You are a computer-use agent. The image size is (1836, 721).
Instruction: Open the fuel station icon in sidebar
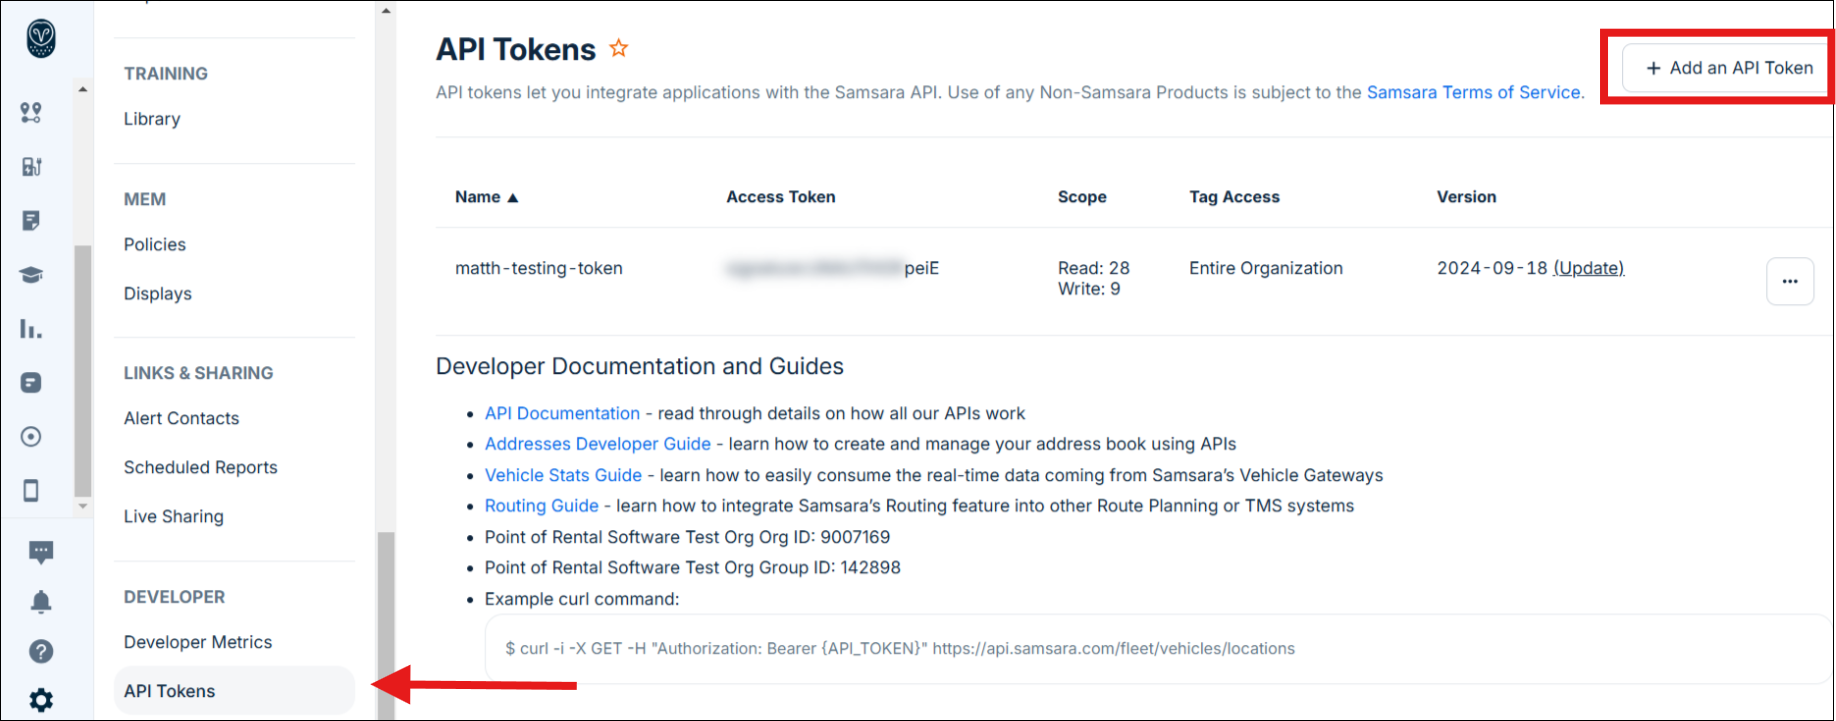click(x=32, y=167)
